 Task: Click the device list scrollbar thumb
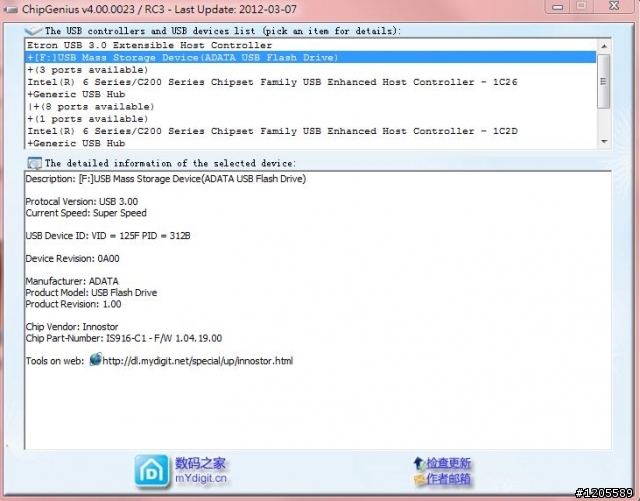pos(604,81)
